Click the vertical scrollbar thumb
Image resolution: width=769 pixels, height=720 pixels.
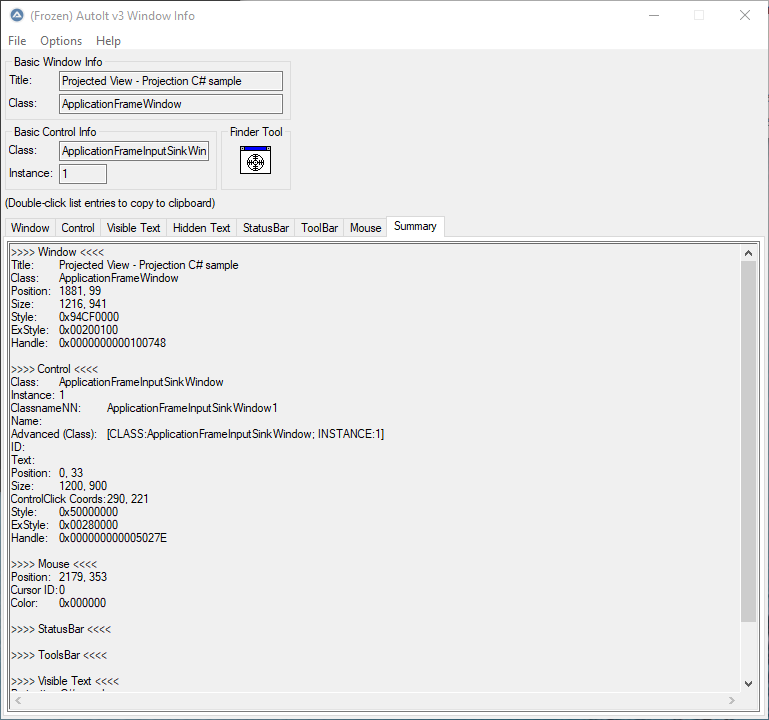click(x=748, y=441)
